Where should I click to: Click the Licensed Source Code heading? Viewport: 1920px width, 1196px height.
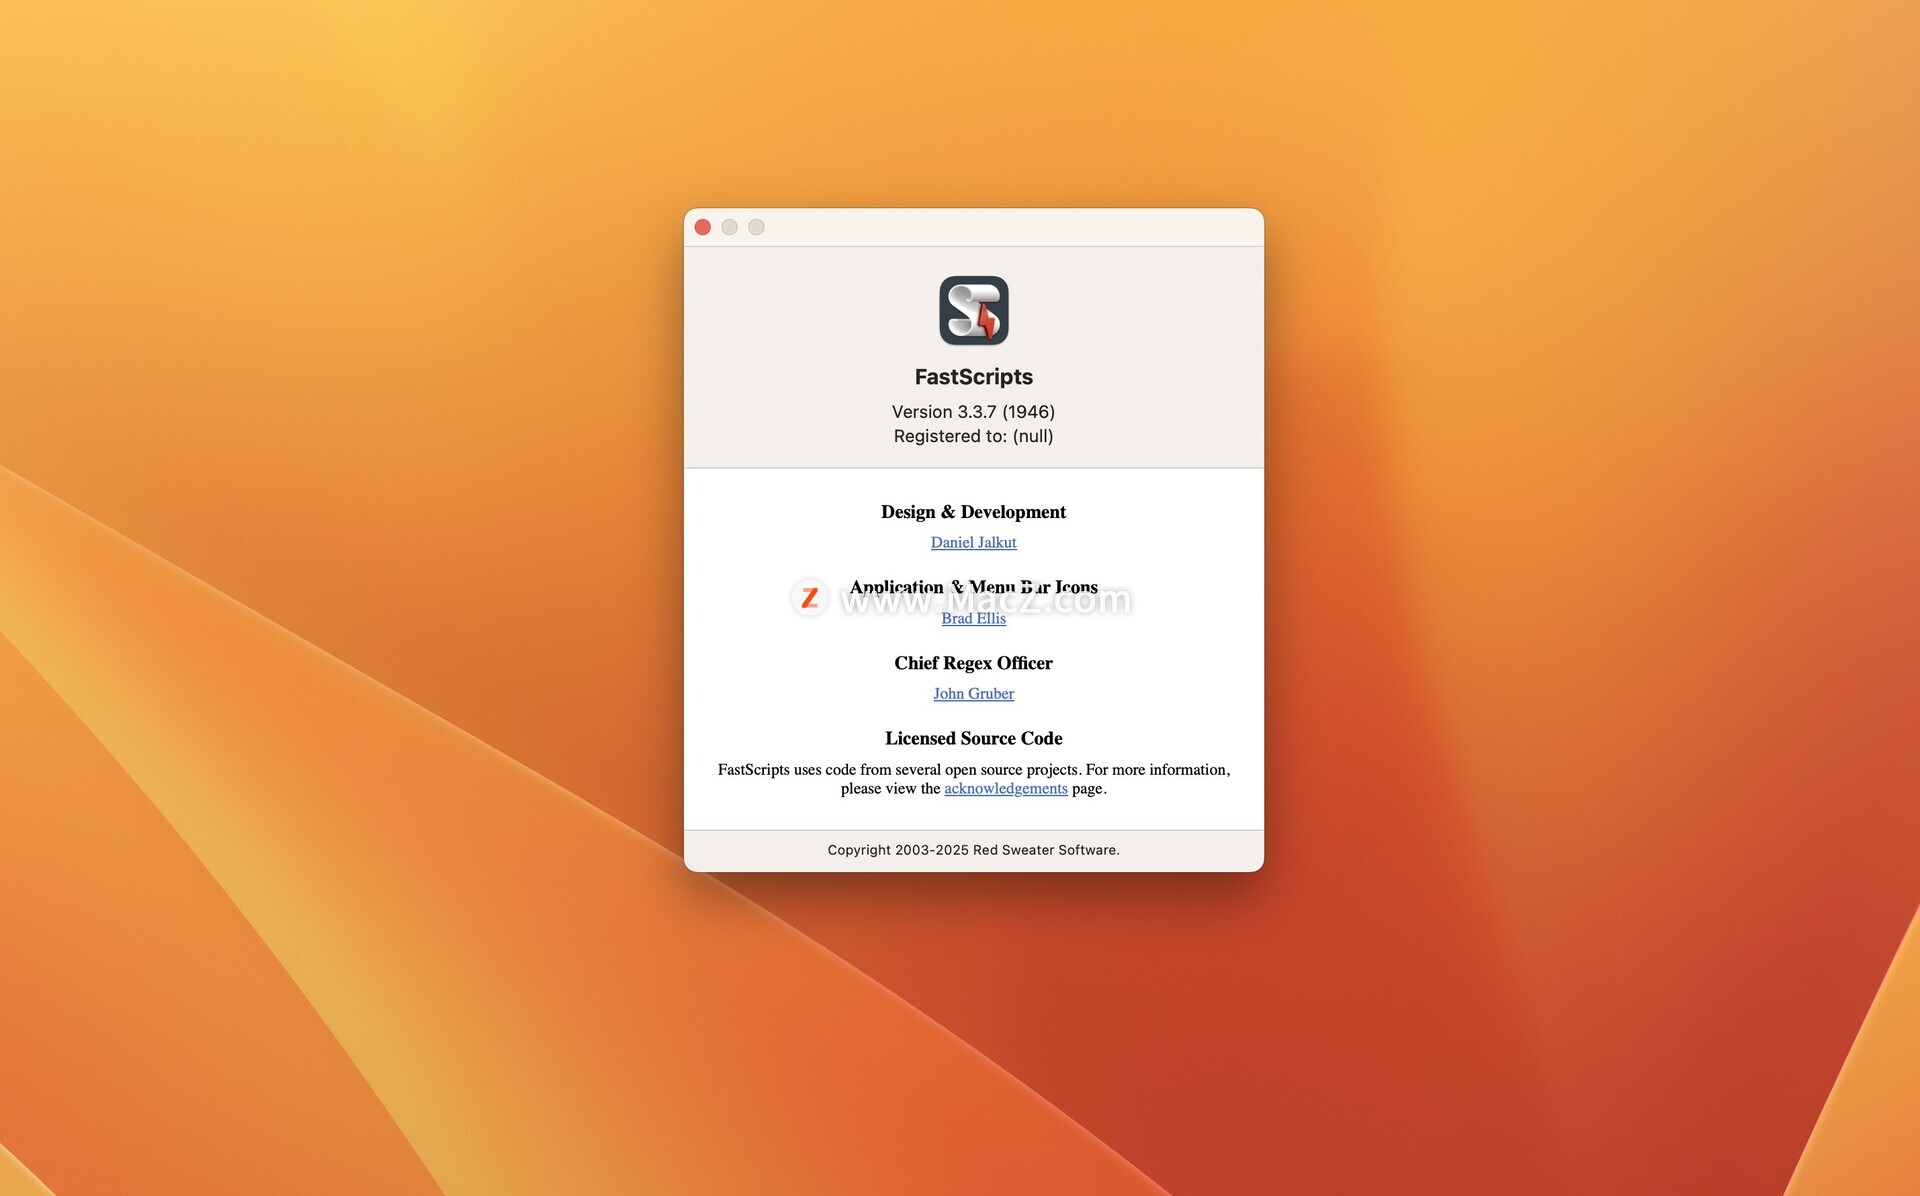973,738
